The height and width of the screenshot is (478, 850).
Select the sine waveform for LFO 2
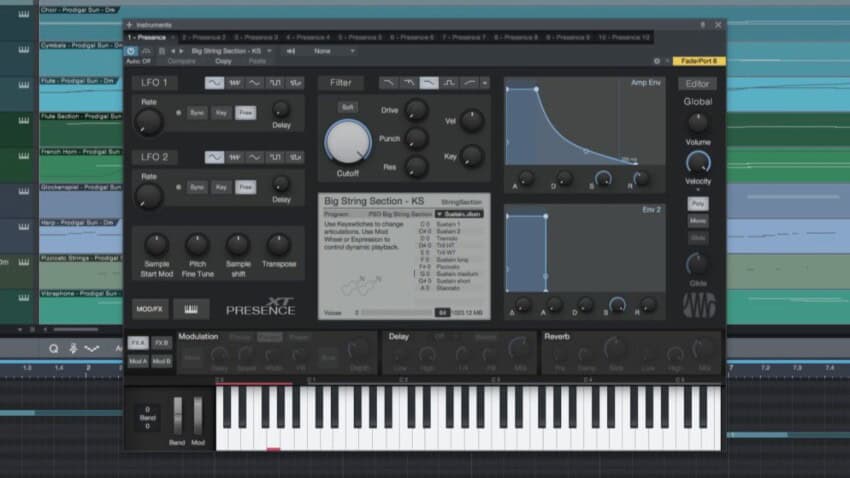coord(214,157)
